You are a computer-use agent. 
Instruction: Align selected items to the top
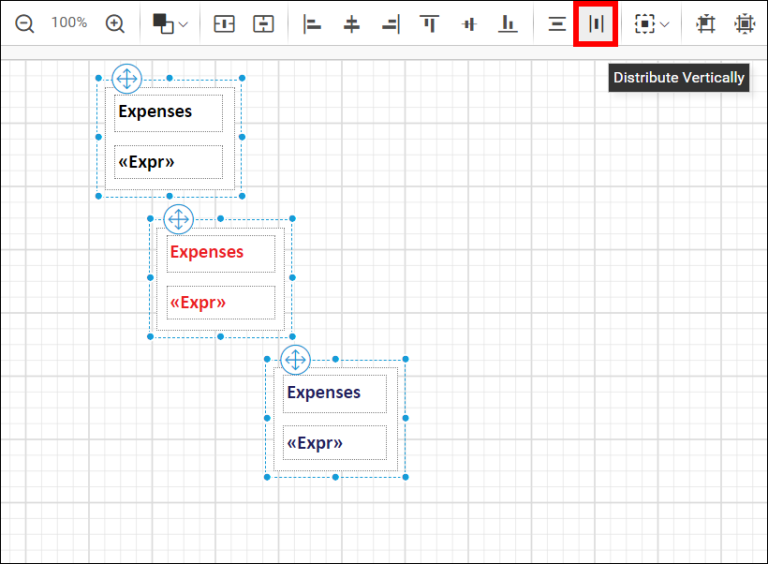coord(429,23)
